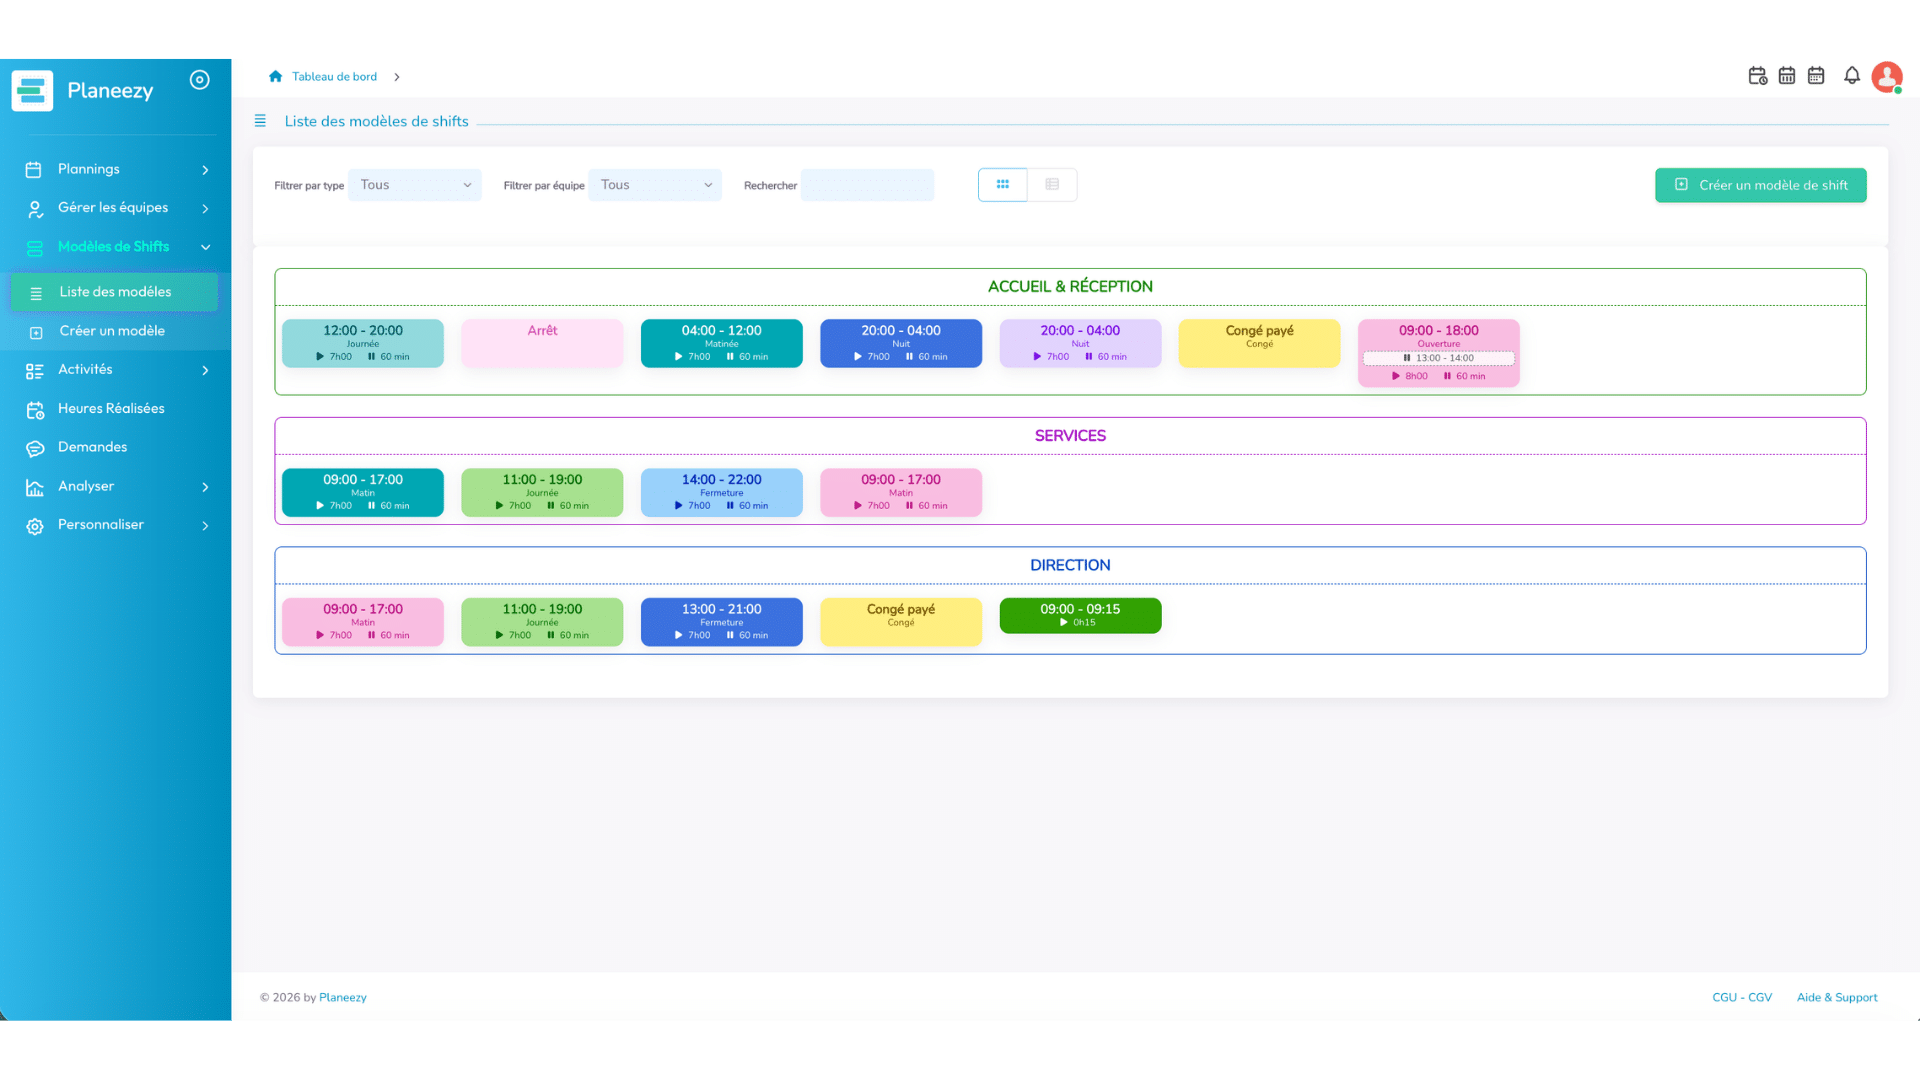Expand the Personnaliser menu chevron

coord(205,526)
